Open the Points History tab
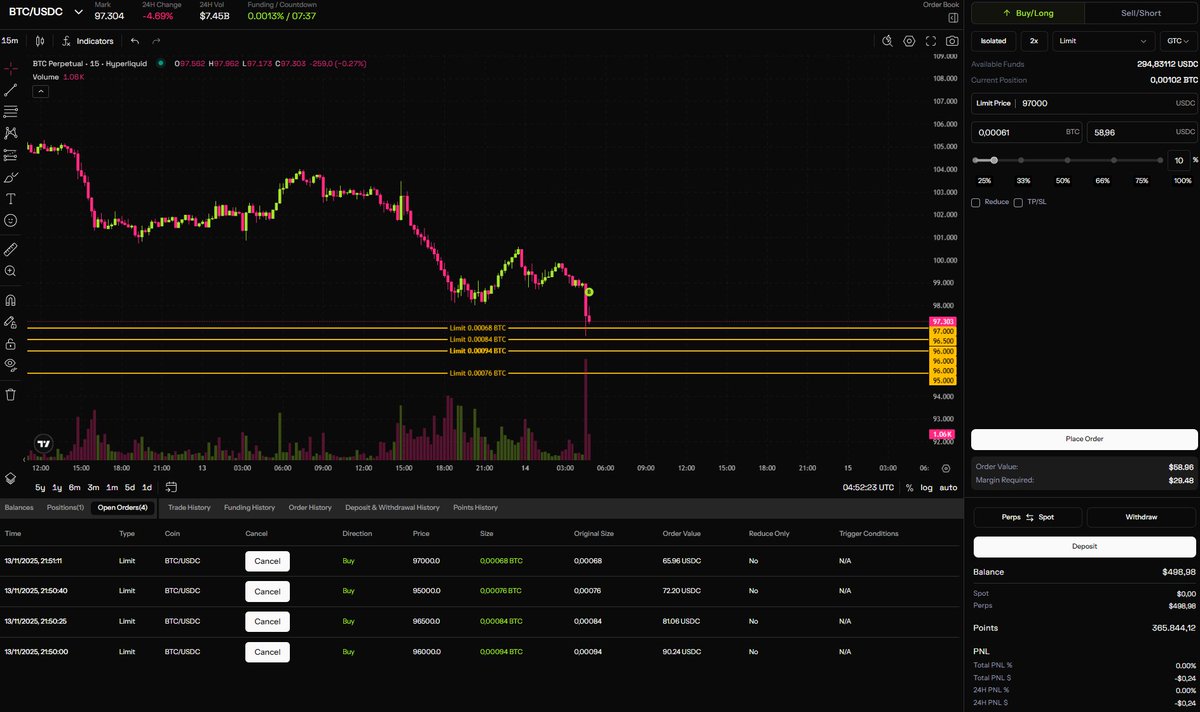The width and height of the screenshot is (1200, 712). tap(475, 507)
